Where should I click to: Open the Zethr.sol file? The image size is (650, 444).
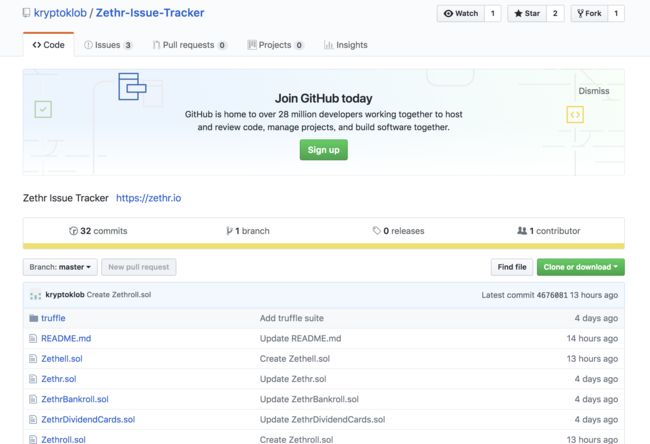(58, 379)
